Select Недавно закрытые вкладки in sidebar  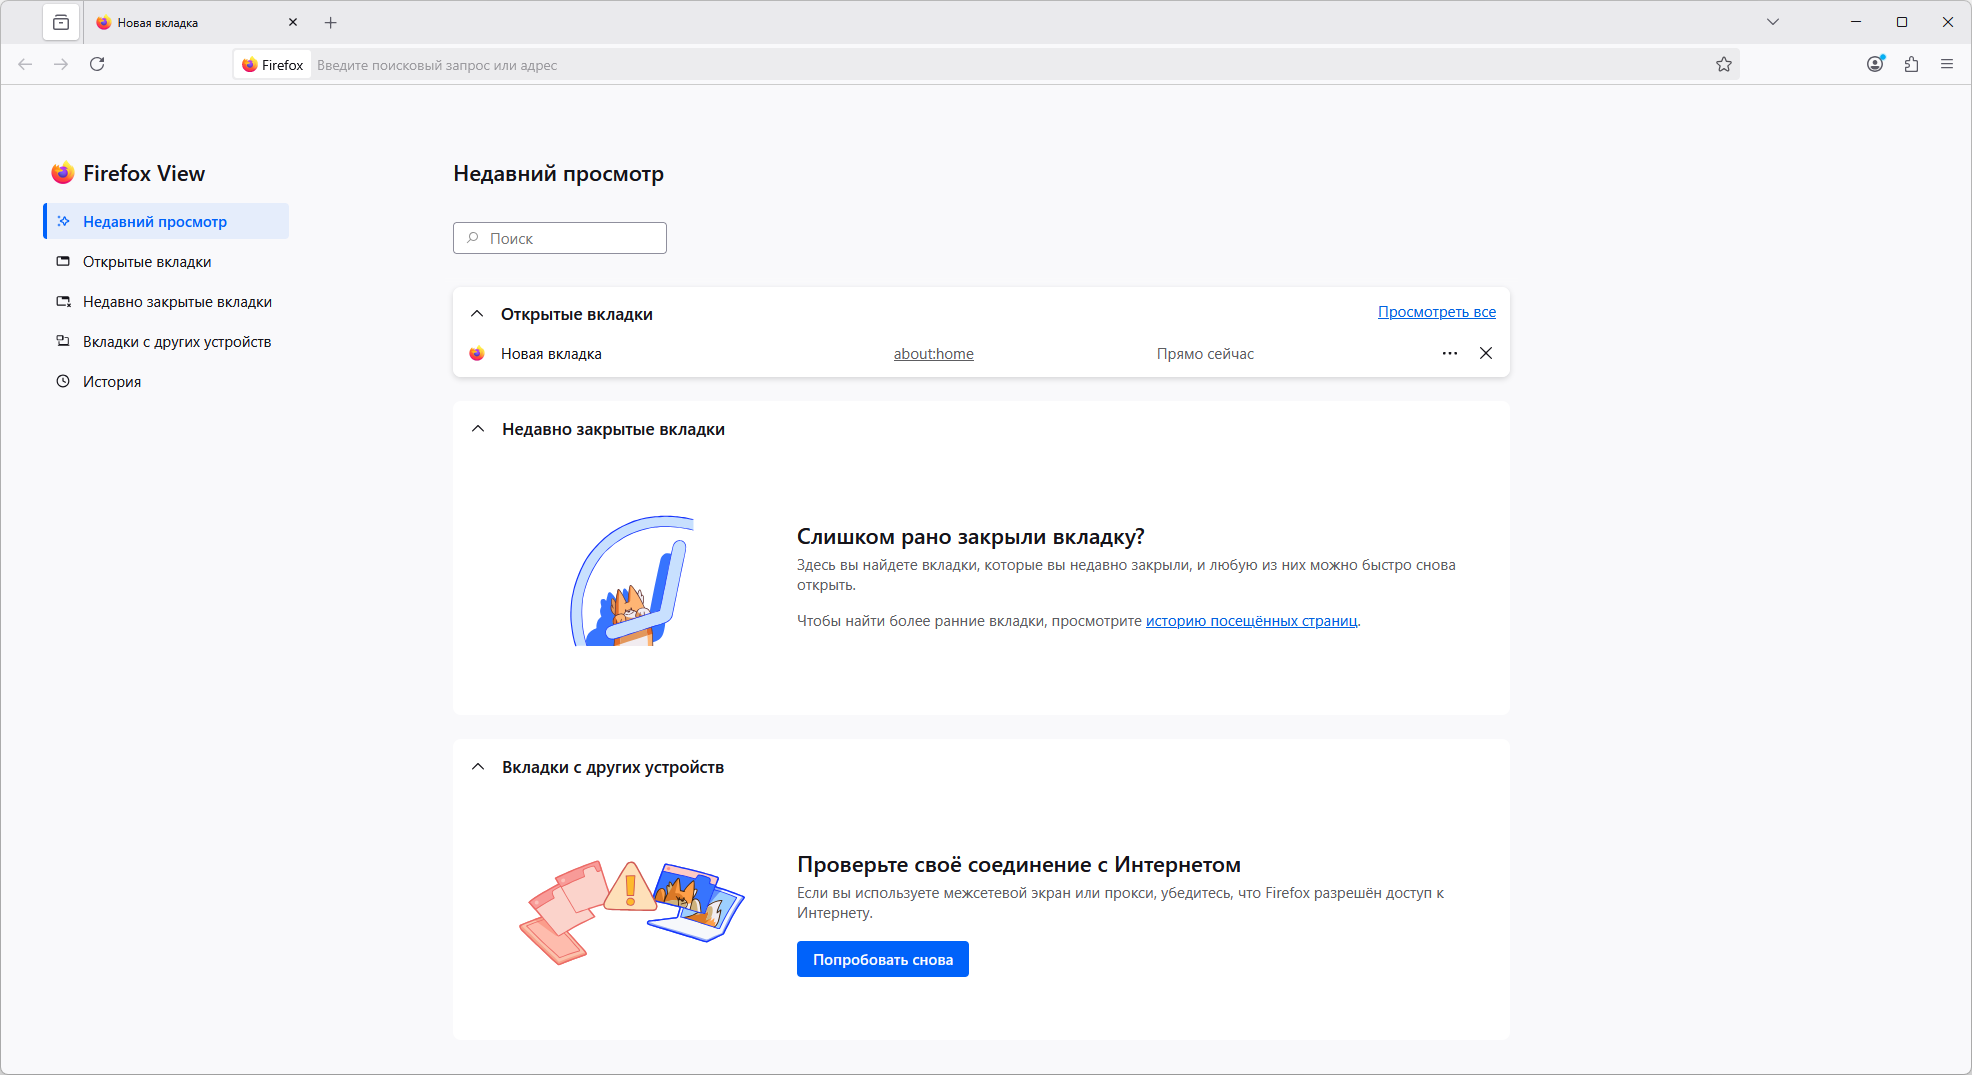tap(166, 301)
